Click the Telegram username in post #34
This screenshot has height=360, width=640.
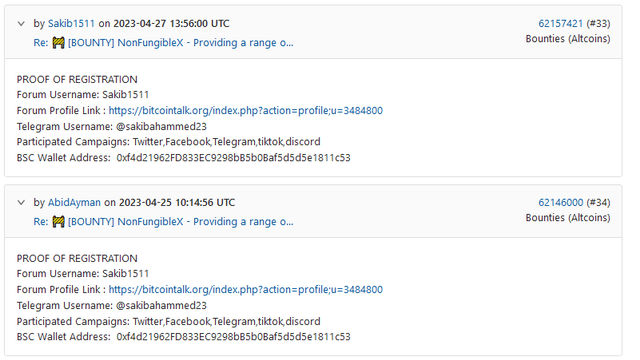point(161,305)
